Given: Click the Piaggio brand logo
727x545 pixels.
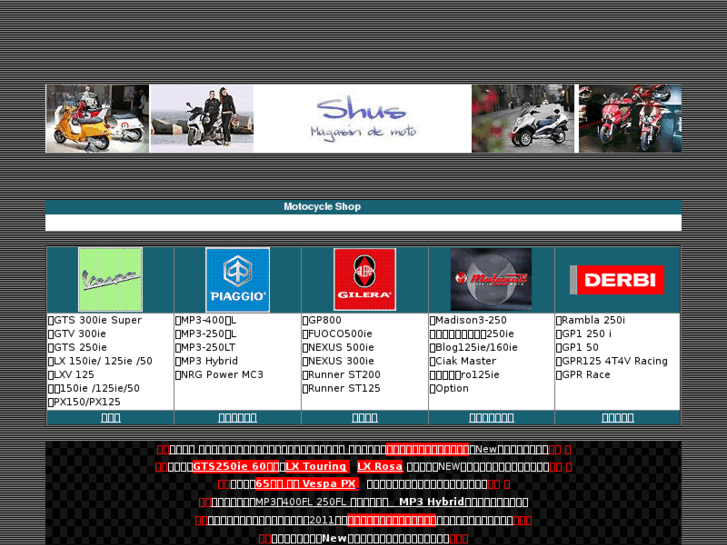Looking at the screenshot, I should point(237,280).
